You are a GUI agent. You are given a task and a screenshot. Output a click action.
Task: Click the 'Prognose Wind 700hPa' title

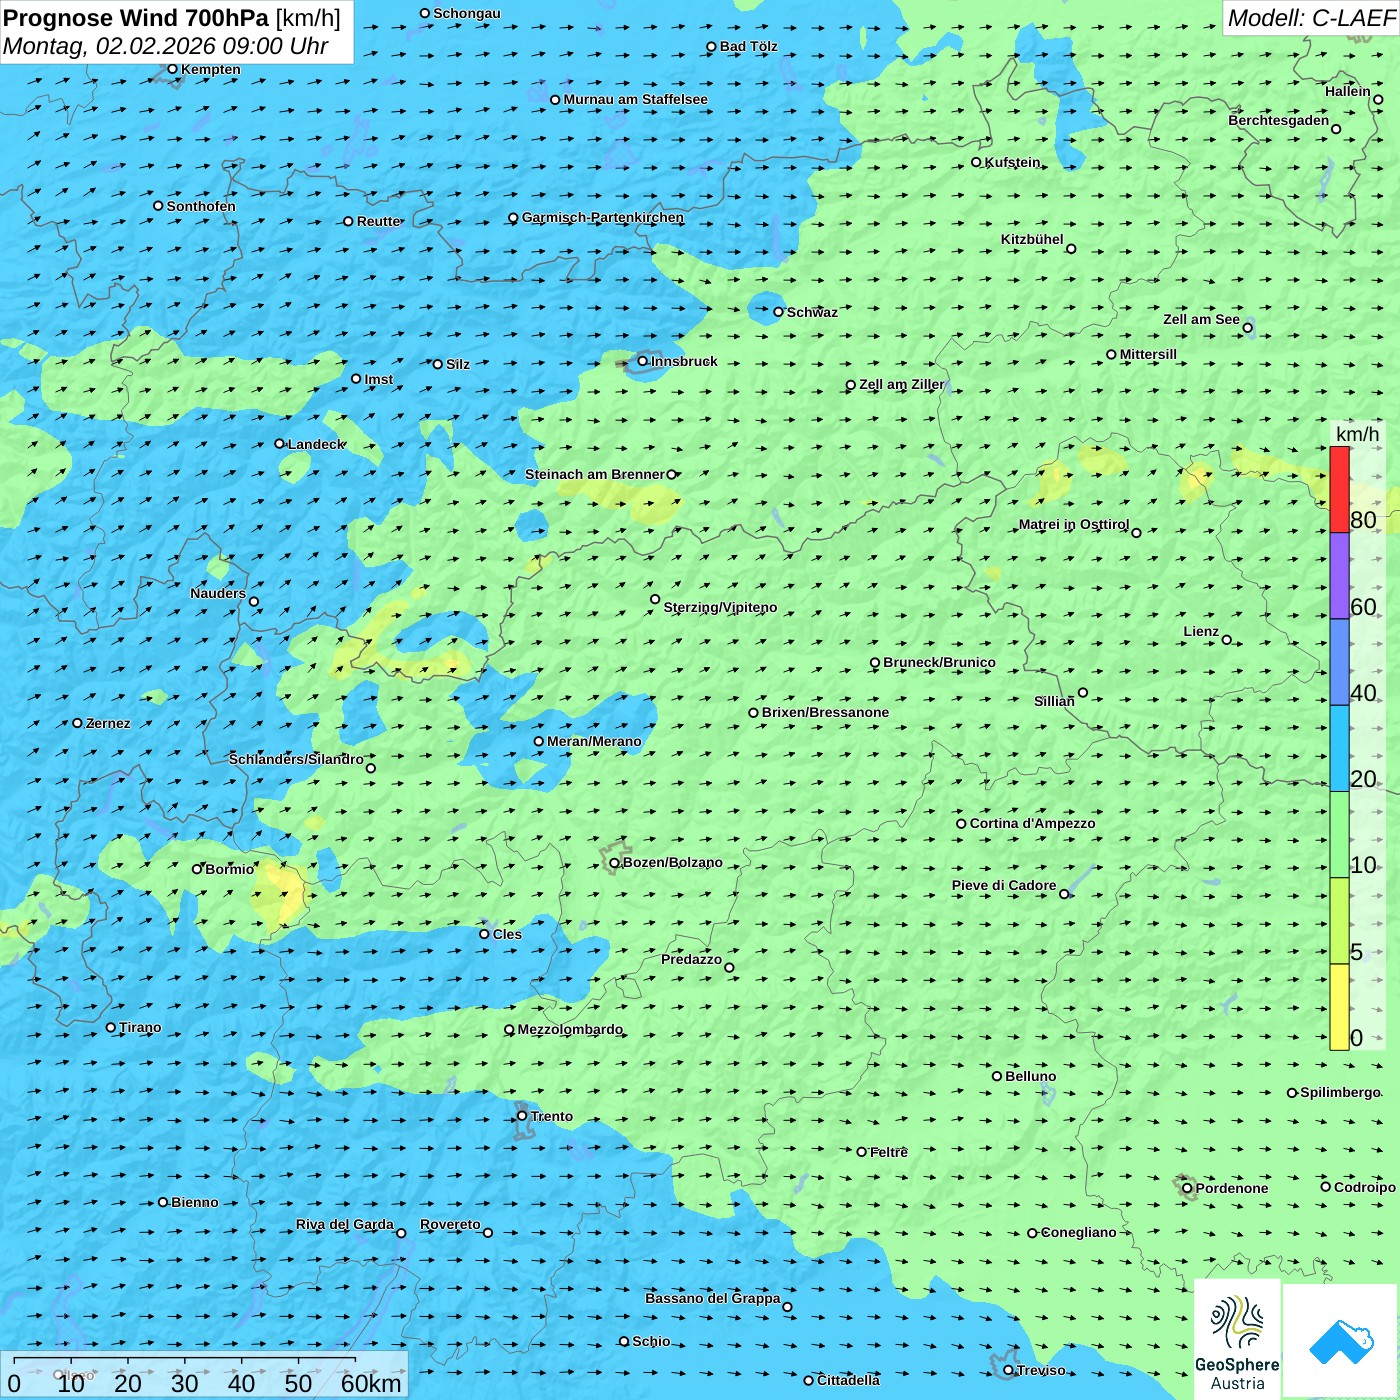136,18
